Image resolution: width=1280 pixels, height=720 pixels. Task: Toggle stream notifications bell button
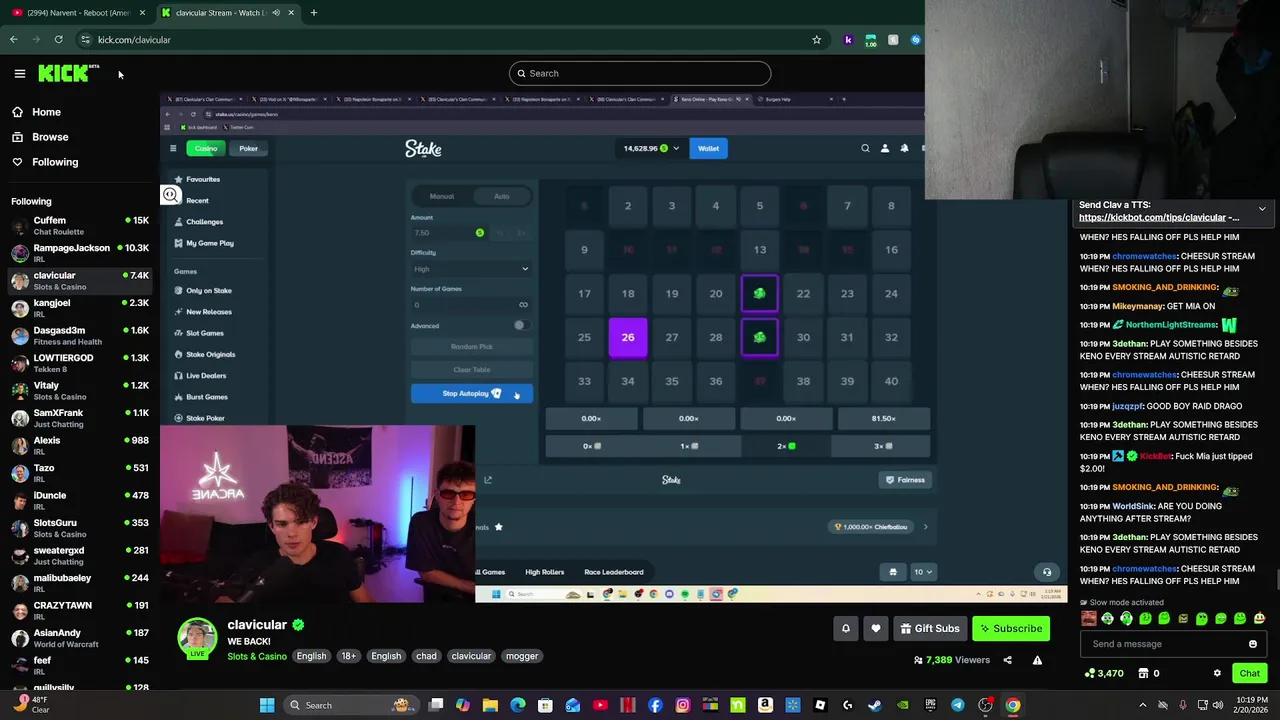(845, 628)
